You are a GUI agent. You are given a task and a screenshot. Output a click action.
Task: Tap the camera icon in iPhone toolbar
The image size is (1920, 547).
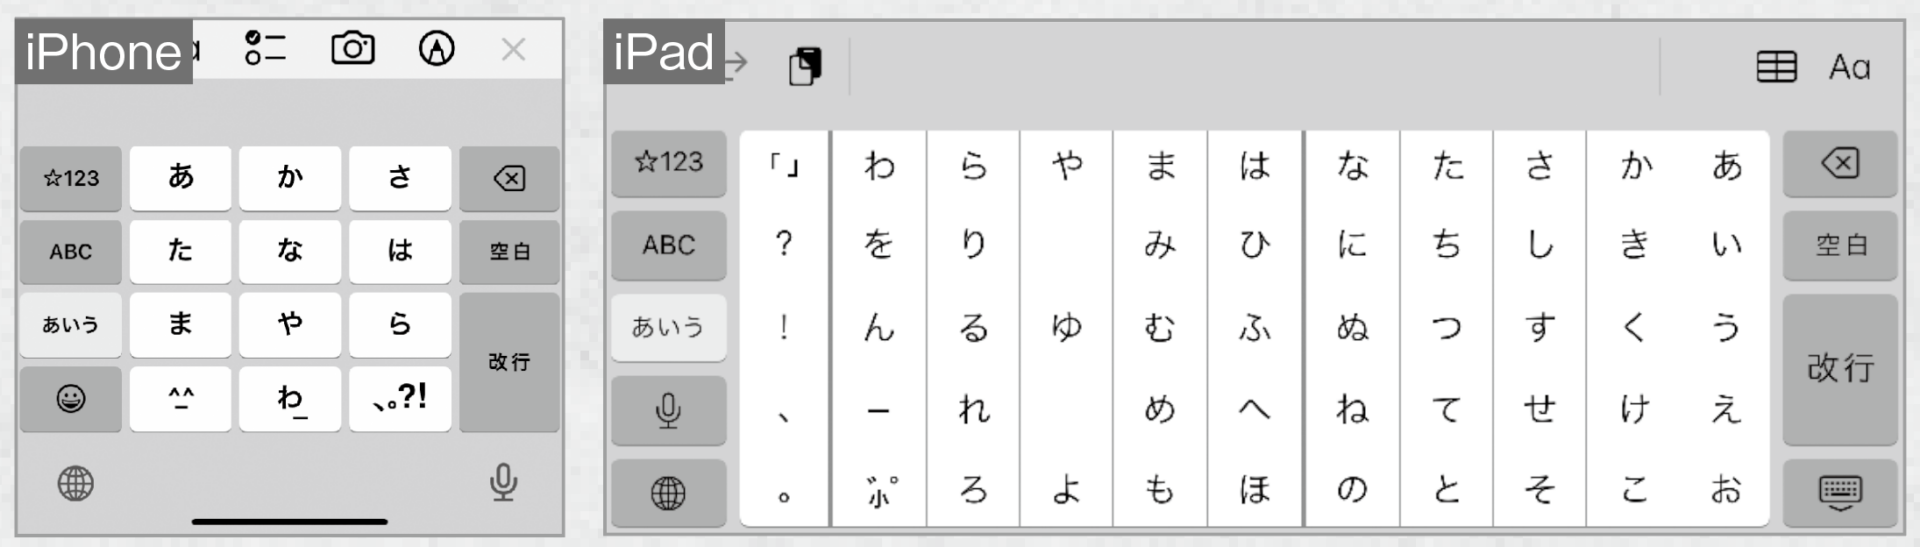[353, 48]
